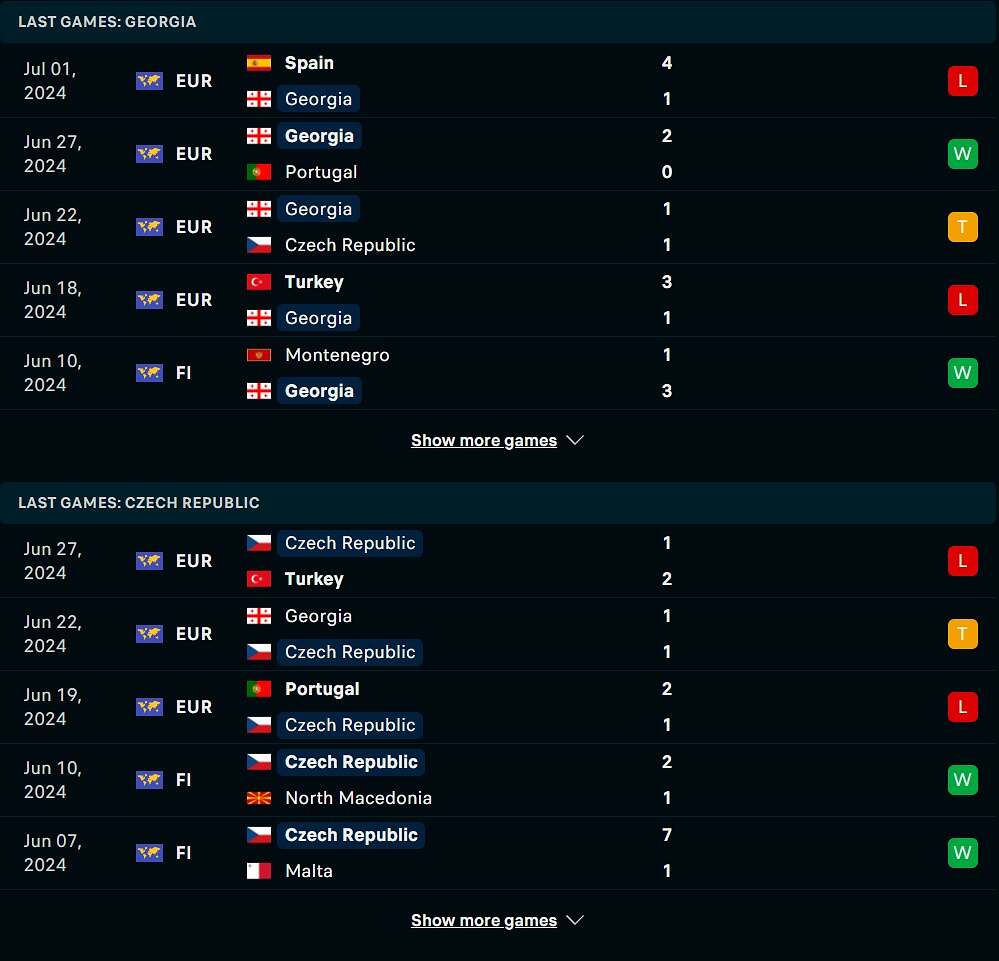Click the Turkey flag in Jun 18 game
This screenshot has height=961, width=999.
[x=259, y=282]
